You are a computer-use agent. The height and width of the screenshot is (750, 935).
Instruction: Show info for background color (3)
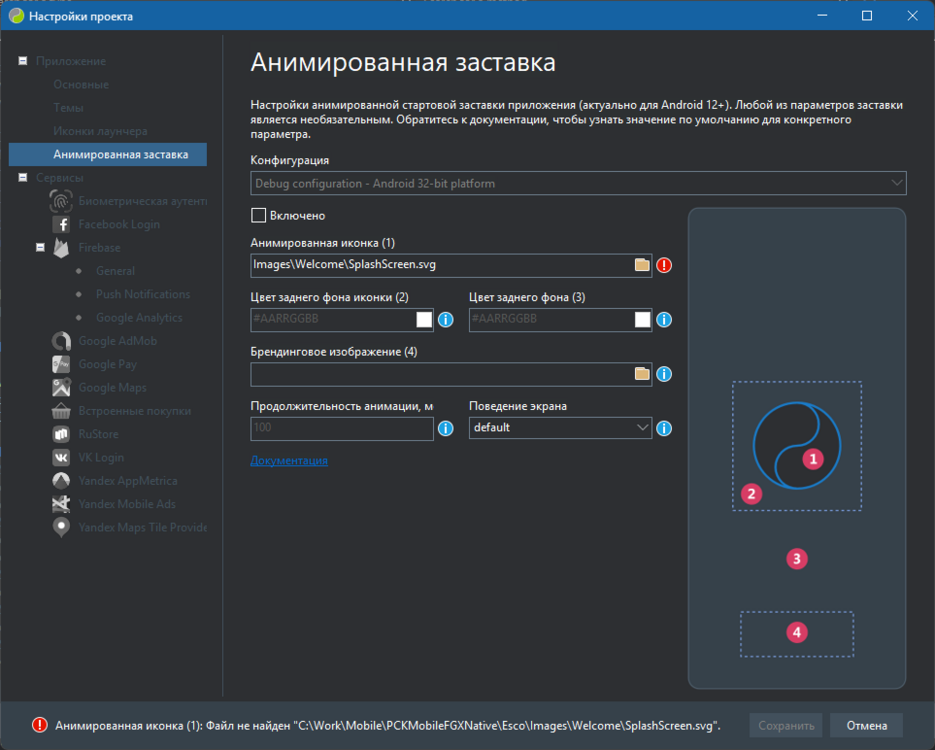664,320
